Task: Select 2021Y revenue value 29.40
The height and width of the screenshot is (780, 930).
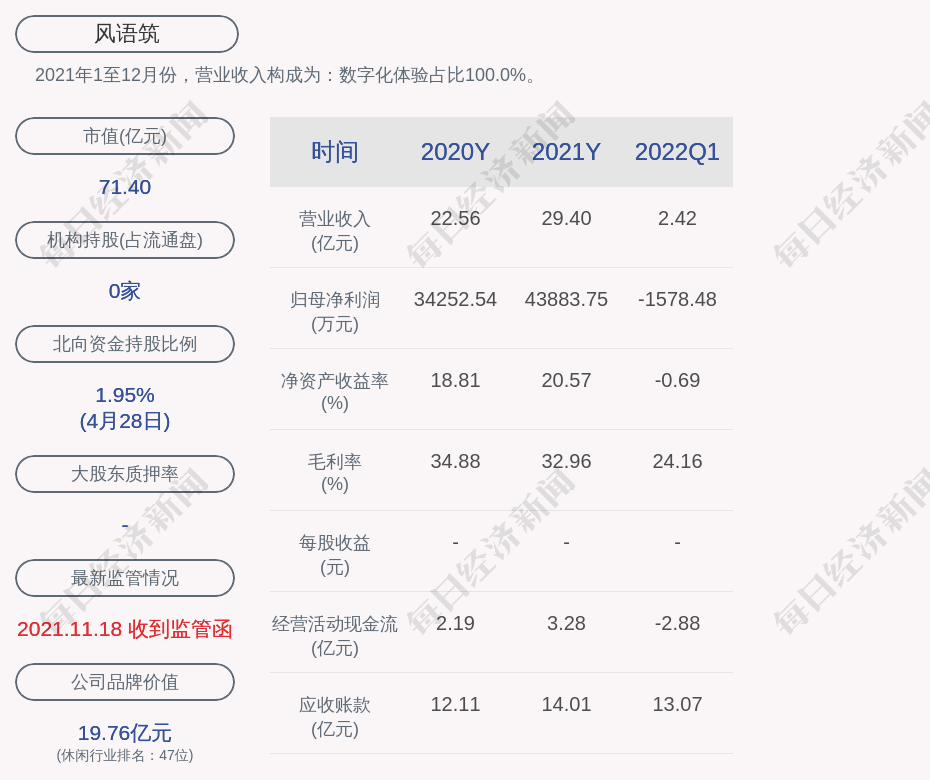Action: 566,218
